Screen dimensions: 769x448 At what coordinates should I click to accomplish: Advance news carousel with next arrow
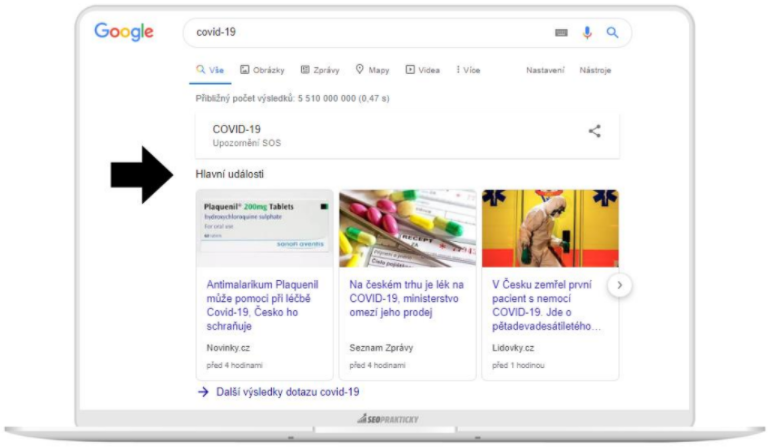click(x=619, y=285)
